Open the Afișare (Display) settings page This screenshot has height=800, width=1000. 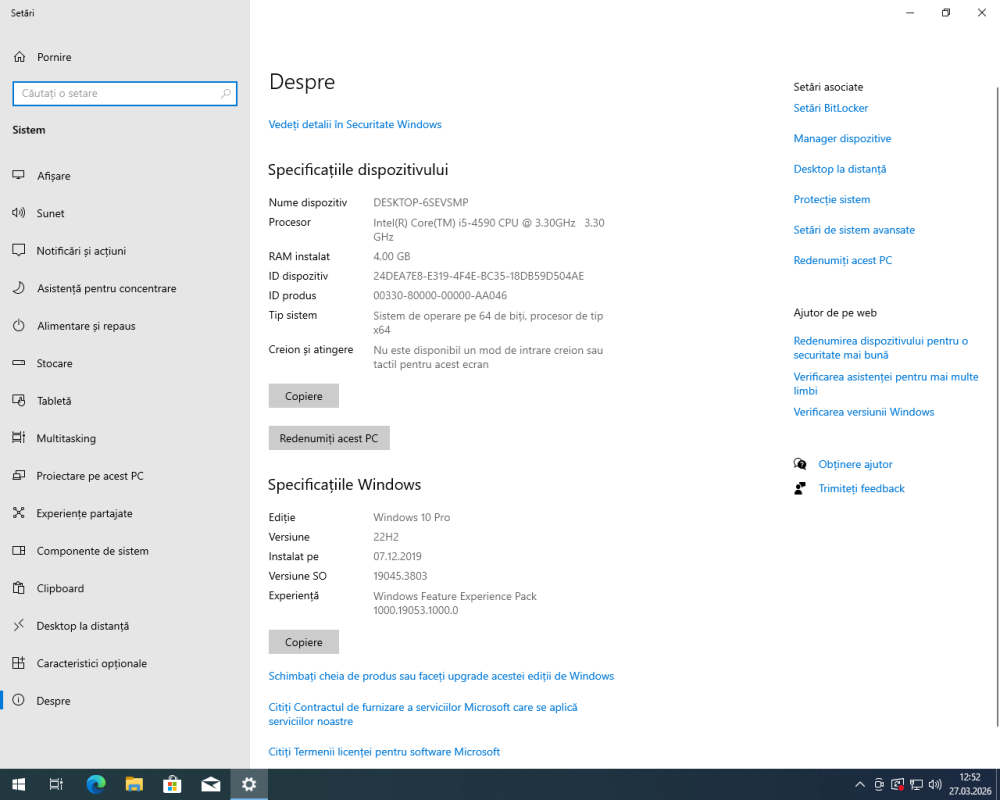point(60,175)
